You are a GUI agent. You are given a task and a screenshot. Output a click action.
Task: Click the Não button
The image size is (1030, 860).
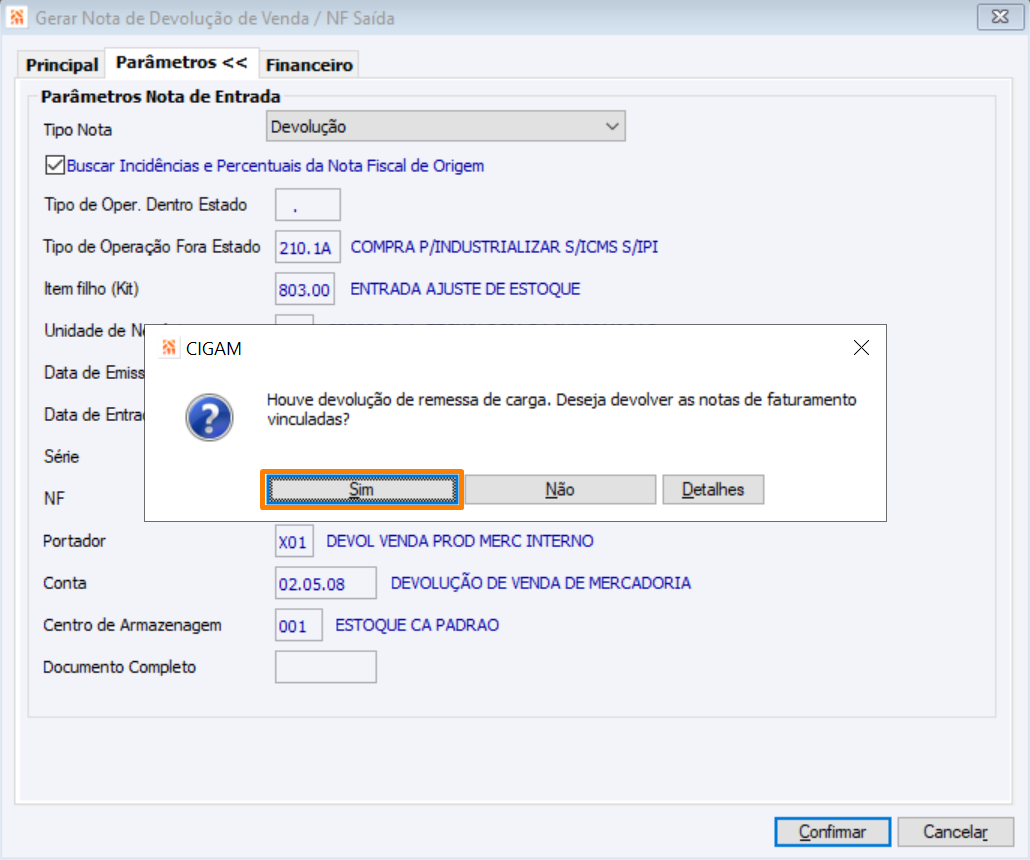pyautogui.click(x=560, y=489)
